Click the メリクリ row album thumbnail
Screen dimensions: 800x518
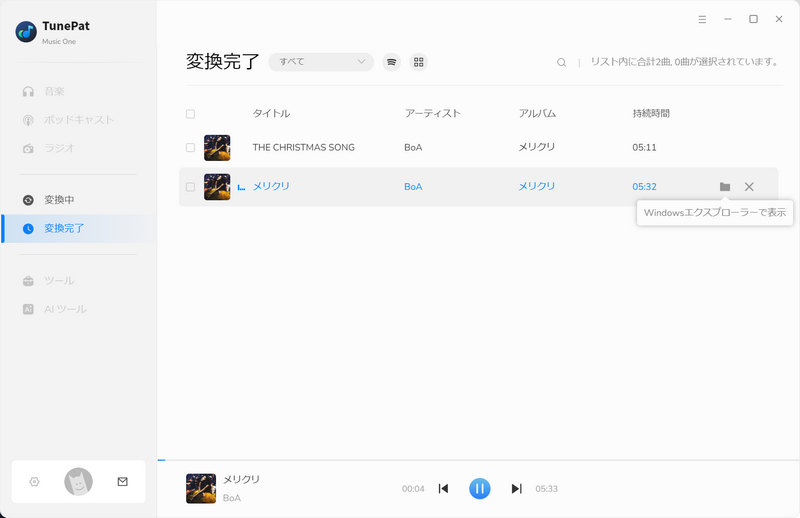(217, 187)
